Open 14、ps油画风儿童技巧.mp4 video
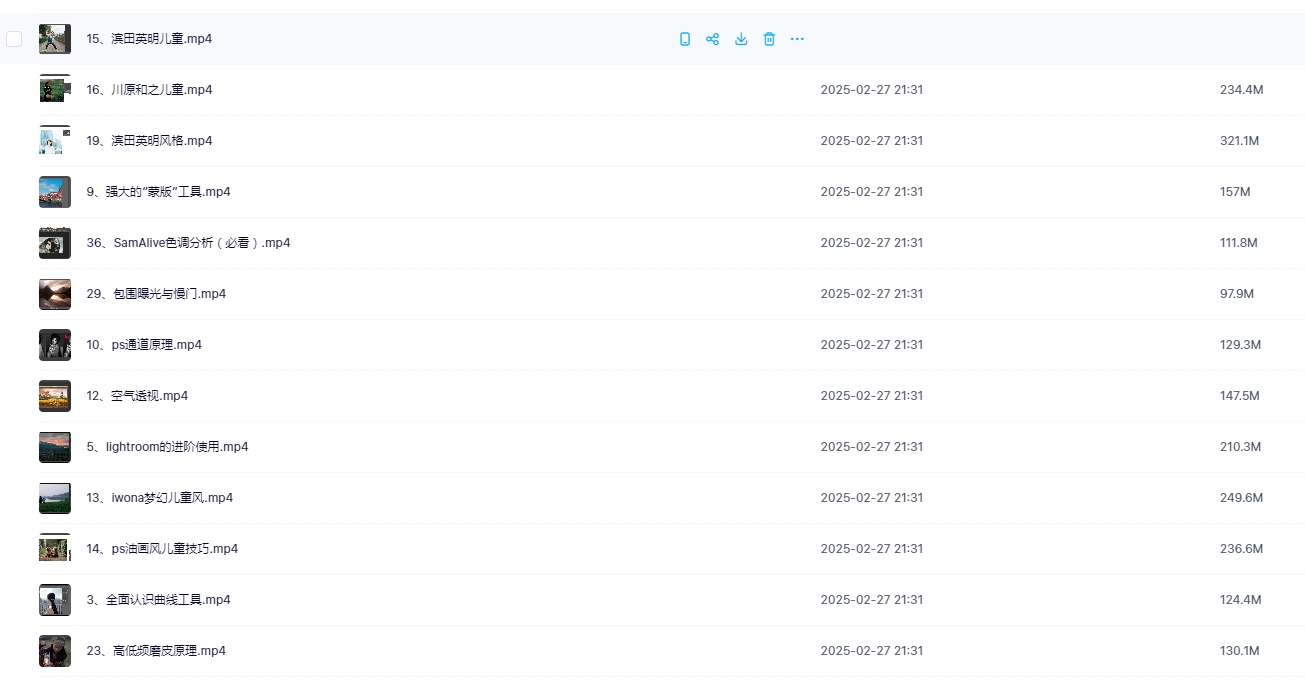Screen dimensions: 1305x682 162,549
